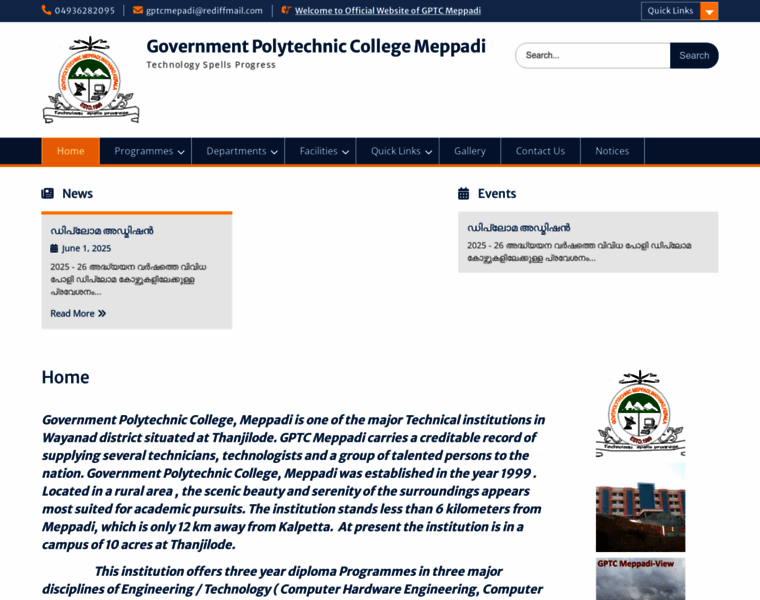Expand the Facilities chevron arrow

tap(346, 152)
